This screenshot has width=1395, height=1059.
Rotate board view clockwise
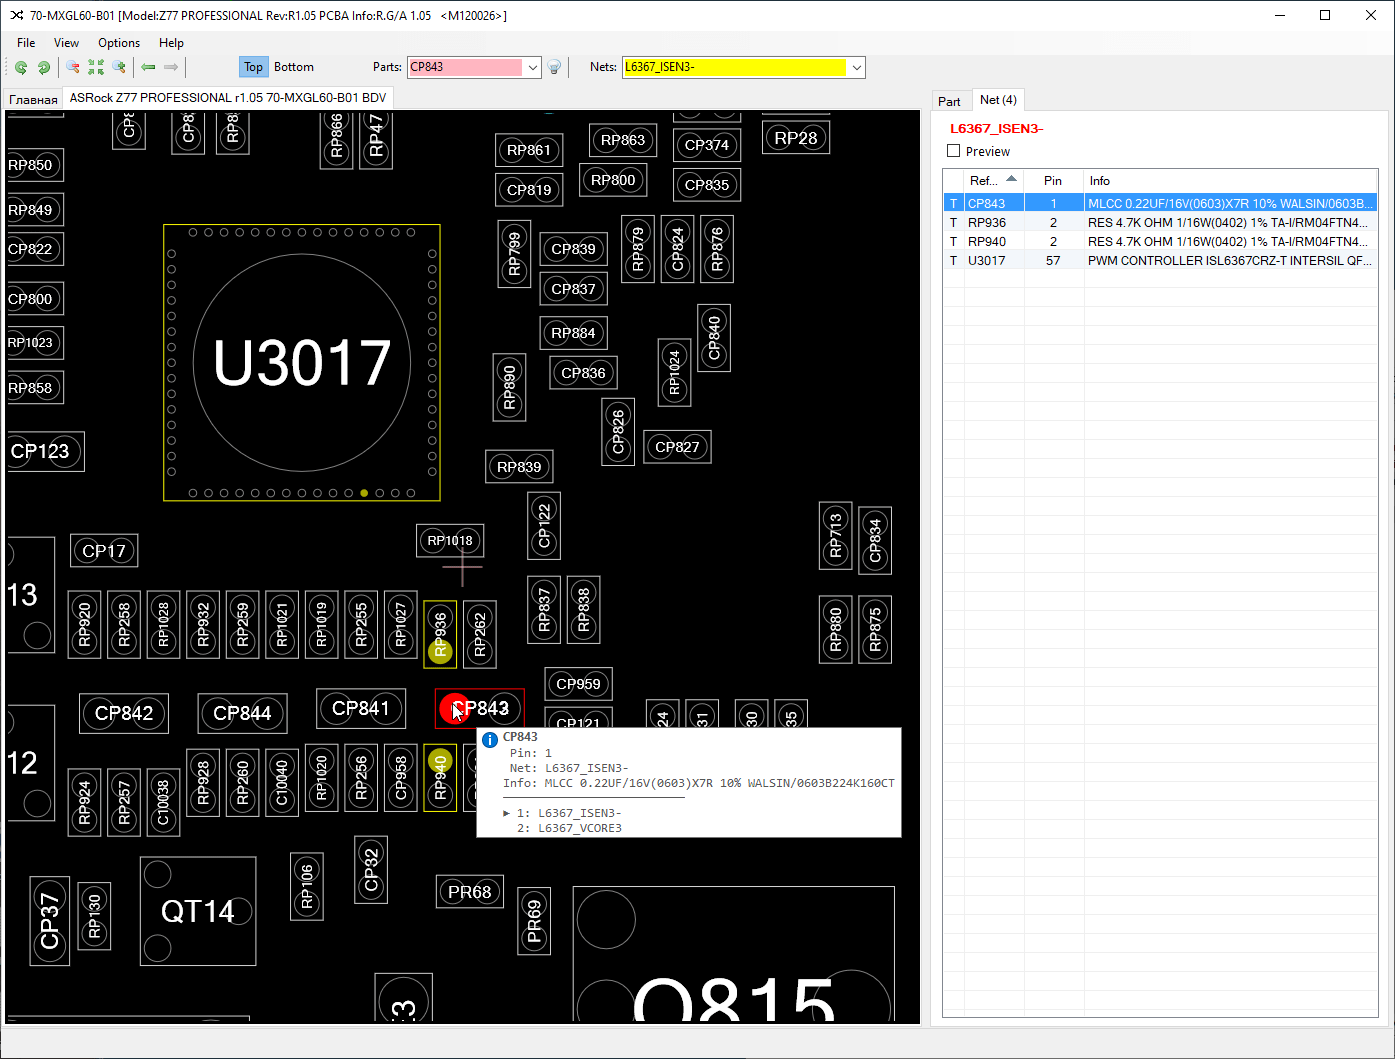43,67
